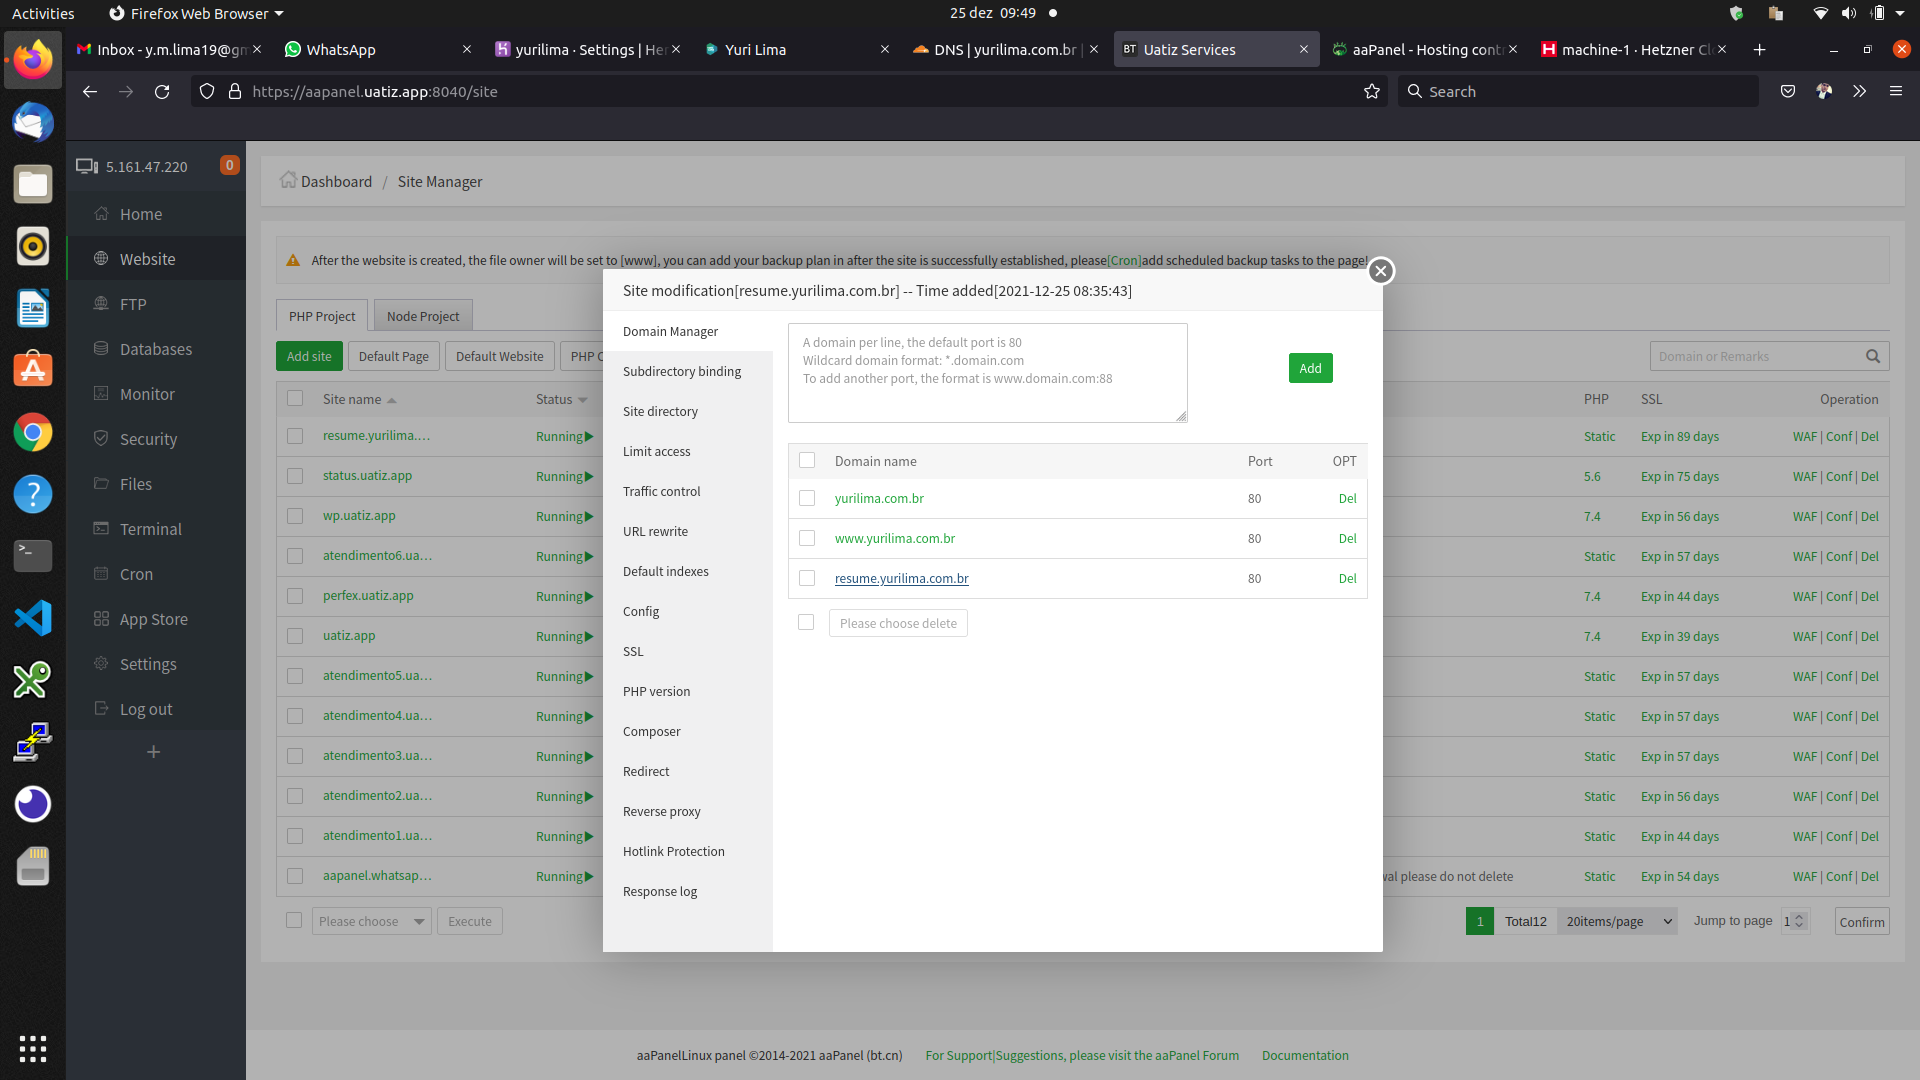
Task: Click the add-menu plus icon in sidebar
Action: click(x=153, y=752)
